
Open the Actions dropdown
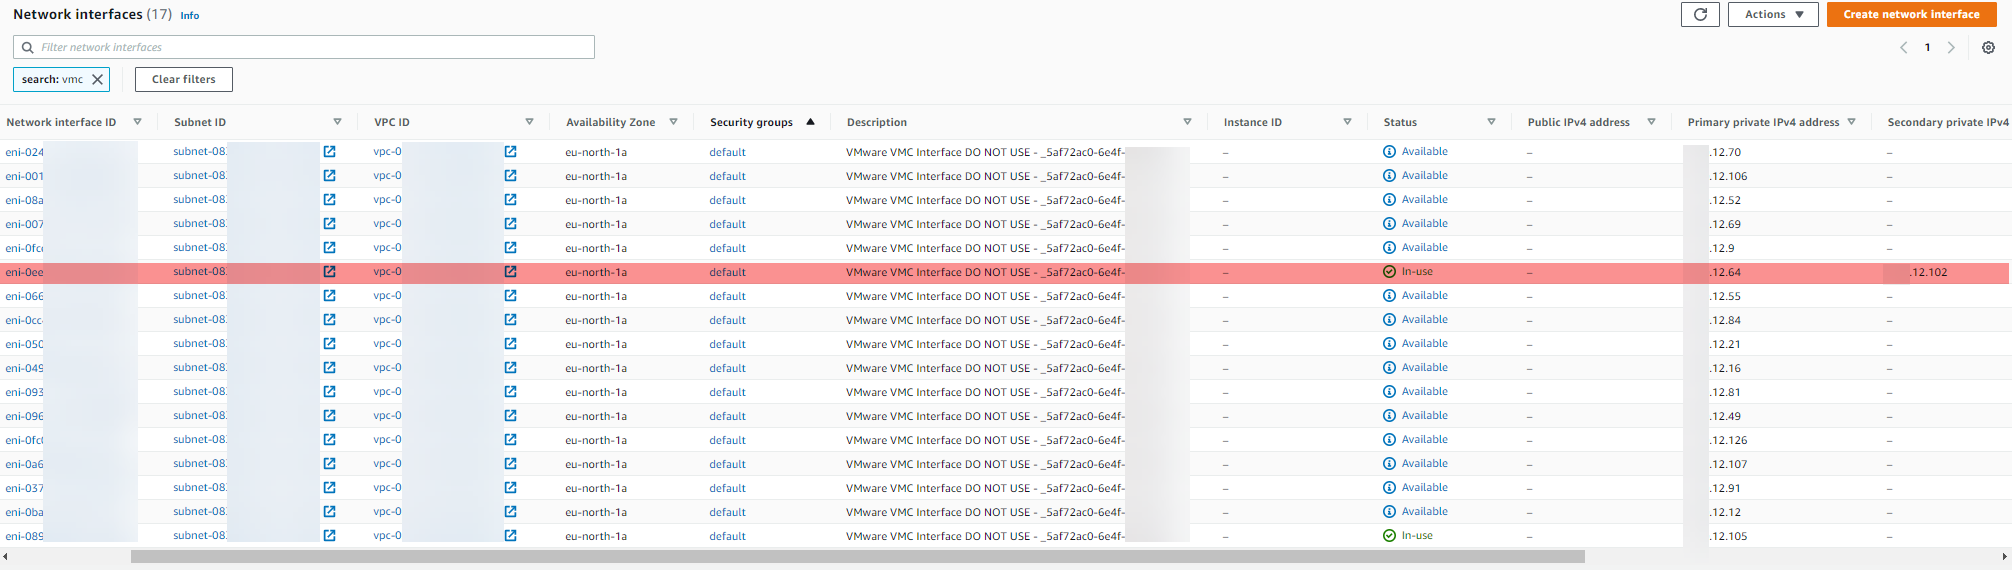pyautogui.click(x=1772, y=15)
